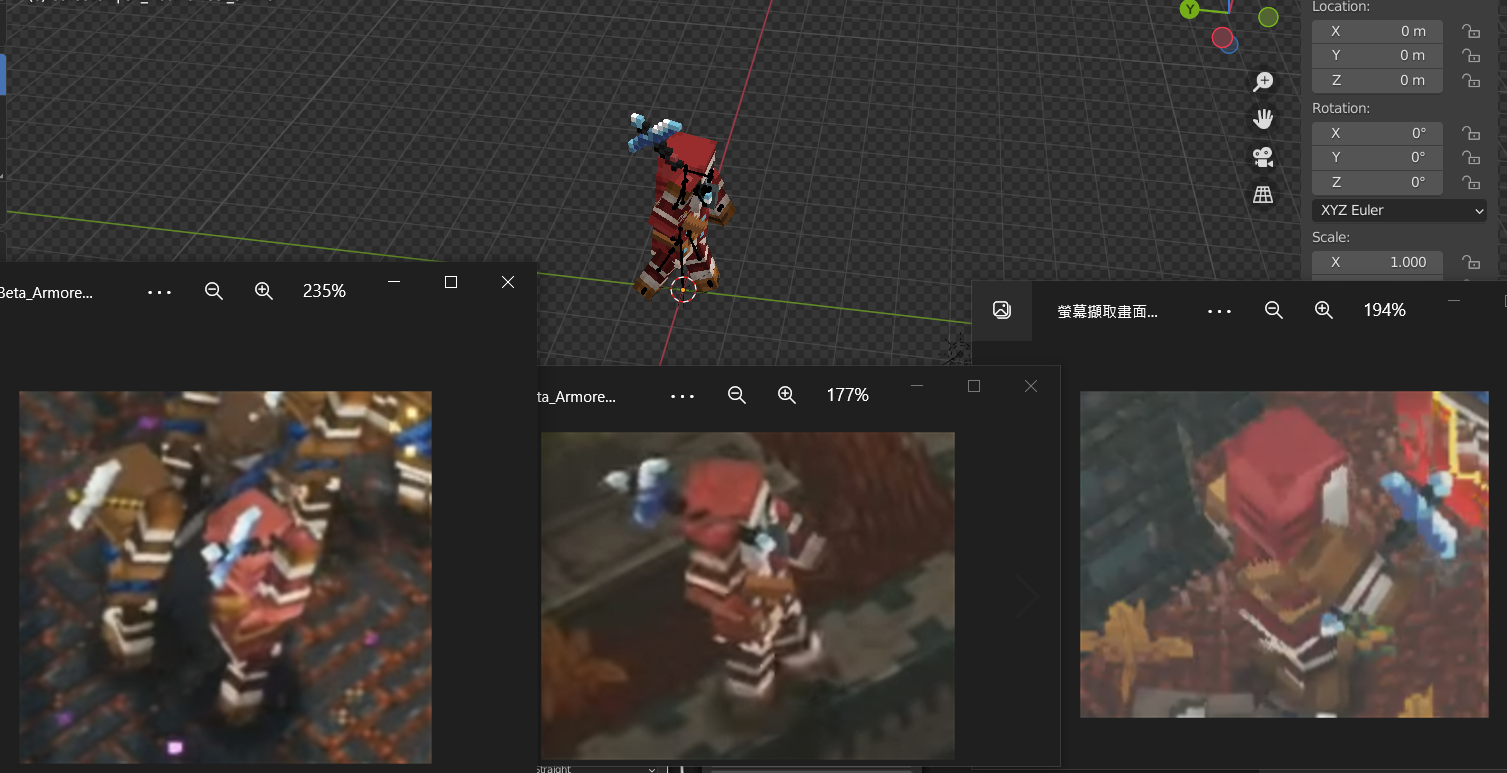
Task: Click the Location Z field showing 0 m
Action: [1377, 81]
